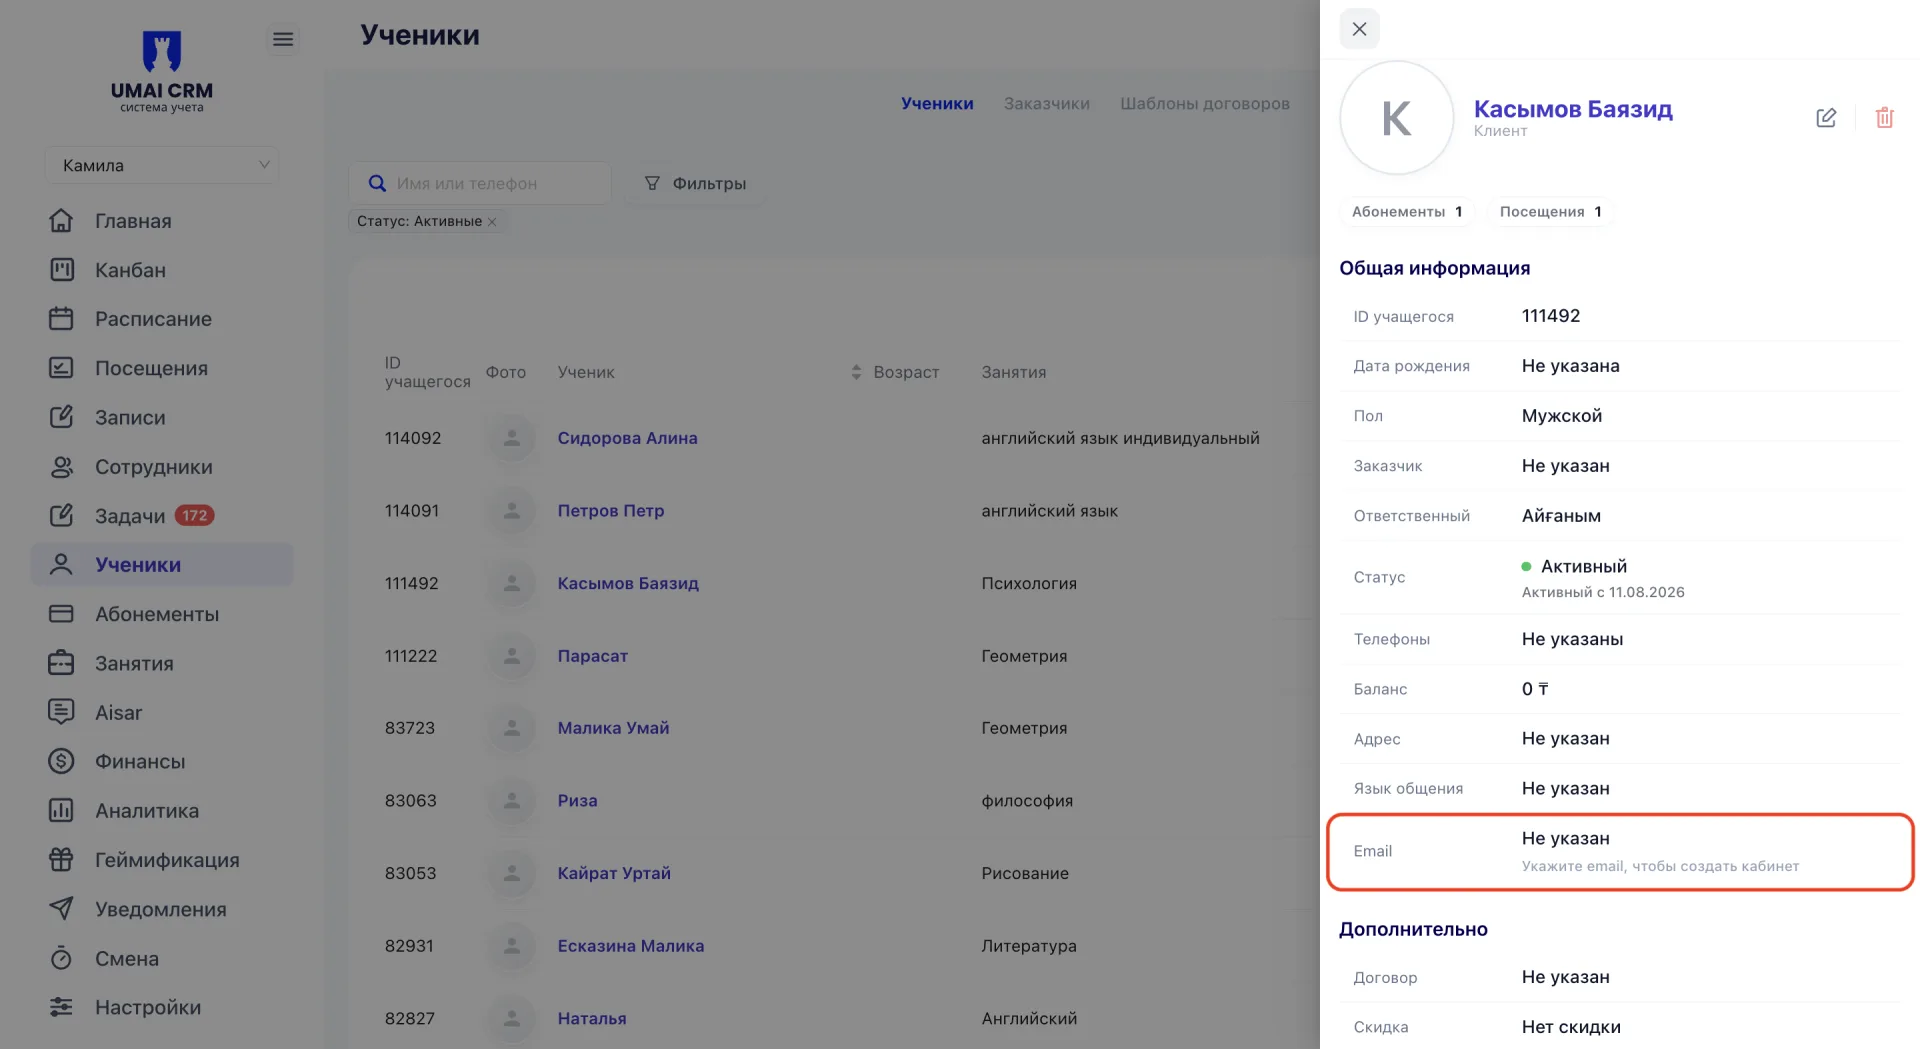Click the Расписание calendar icon
The image size is (1920, 1049).
(x=61, y=319)
